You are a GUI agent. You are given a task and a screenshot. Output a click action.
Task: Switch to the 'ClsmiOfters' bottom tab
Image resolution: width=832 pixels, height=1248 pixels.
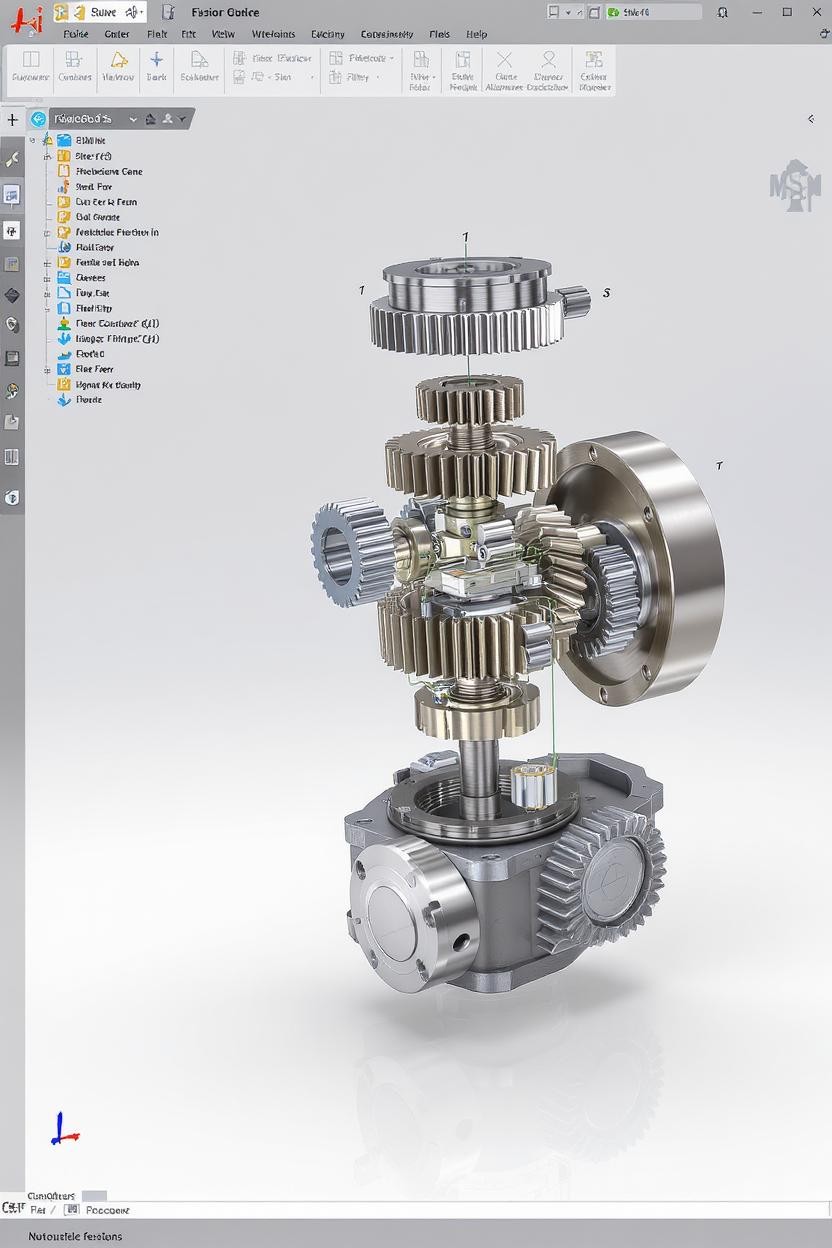coord(51,1195)
